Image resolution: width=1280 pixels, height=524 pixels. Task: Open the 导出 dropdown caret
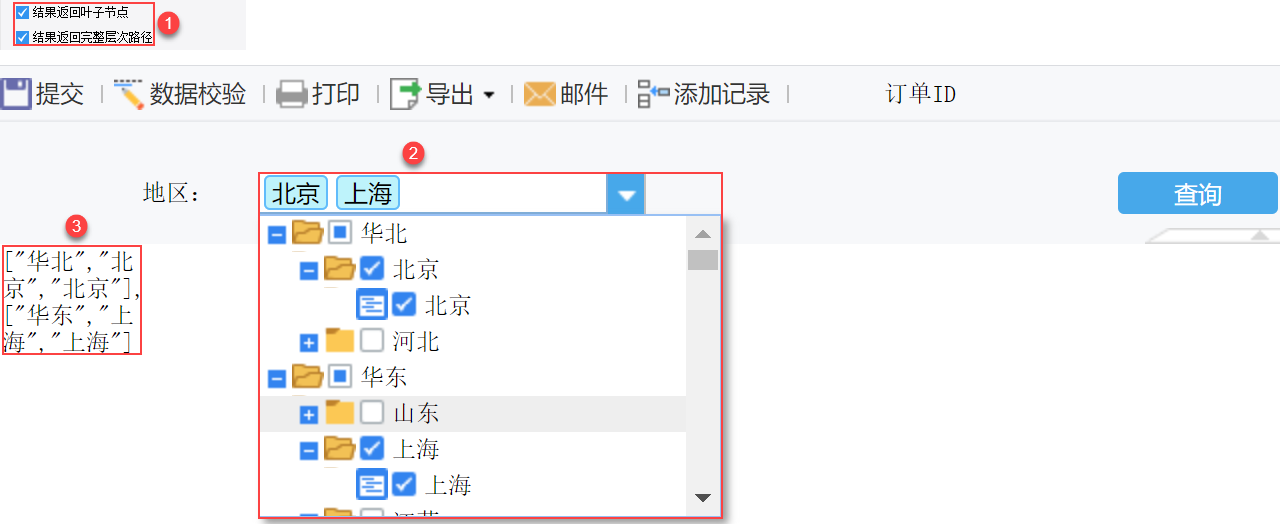[x=489, y=96]
